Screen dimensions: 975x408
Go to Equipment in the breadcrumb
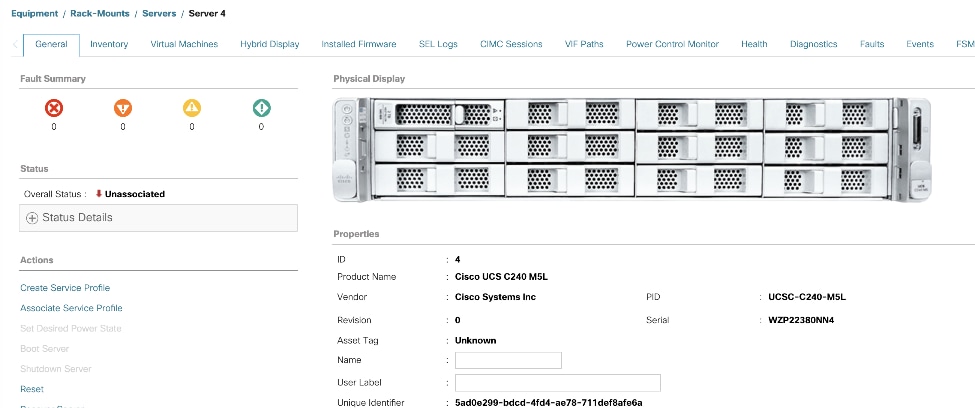(34, 13)
